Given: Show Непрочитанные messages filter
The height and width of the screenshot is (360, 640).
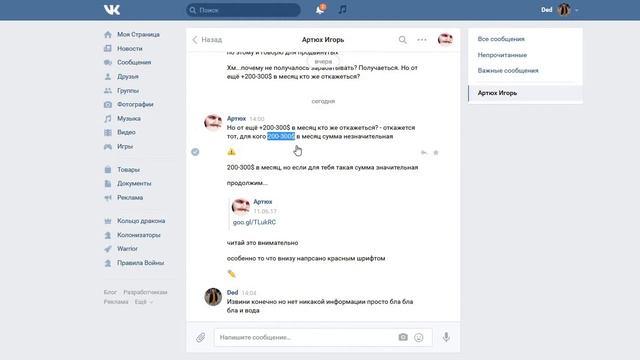Looking at the screenshot, I should click(502, 55).
